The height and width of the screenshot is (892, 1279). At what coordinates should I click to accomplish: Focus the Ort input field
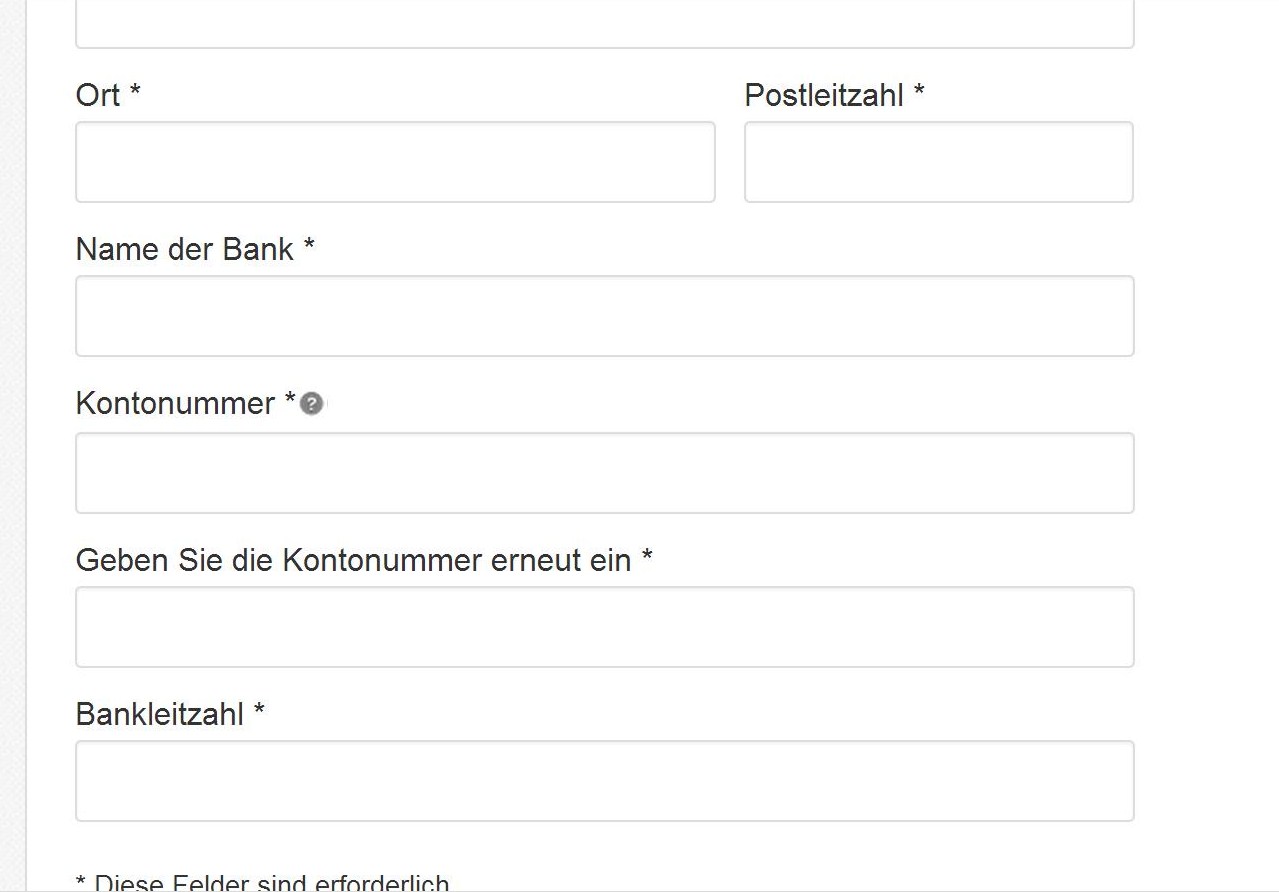coord(395,162)
